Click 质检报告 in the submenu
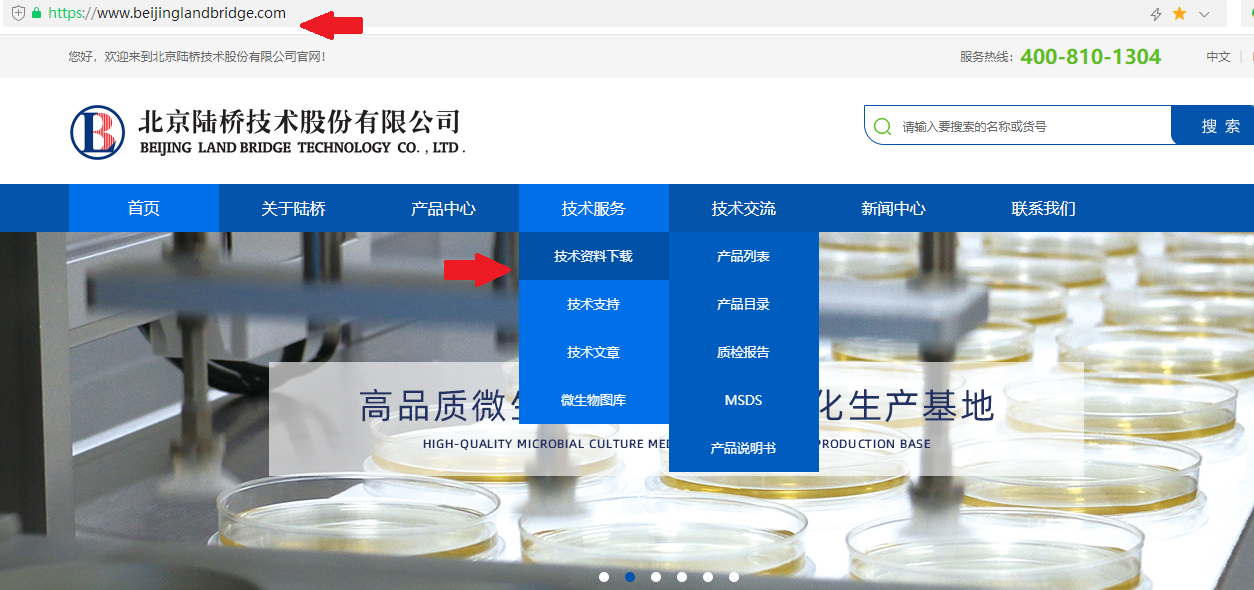The height and width of the screenshot is (590, 1254). 743,351
